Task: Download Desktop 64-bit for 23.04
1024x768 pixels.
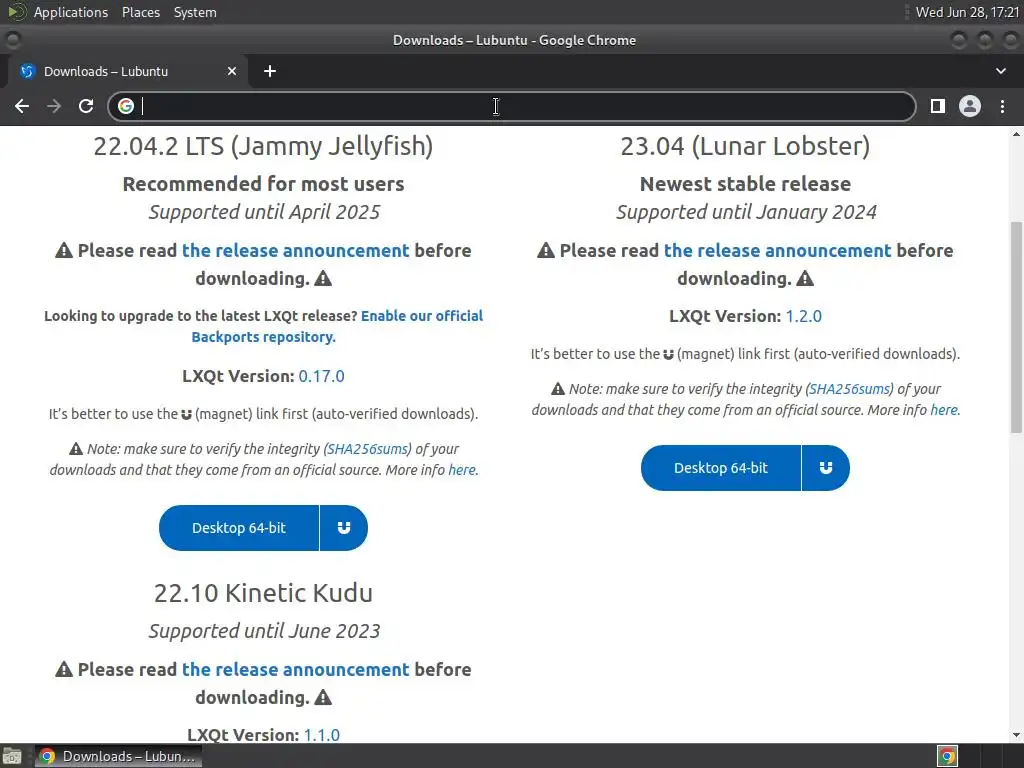Action: pyautogui.click(x=721, y=468)
